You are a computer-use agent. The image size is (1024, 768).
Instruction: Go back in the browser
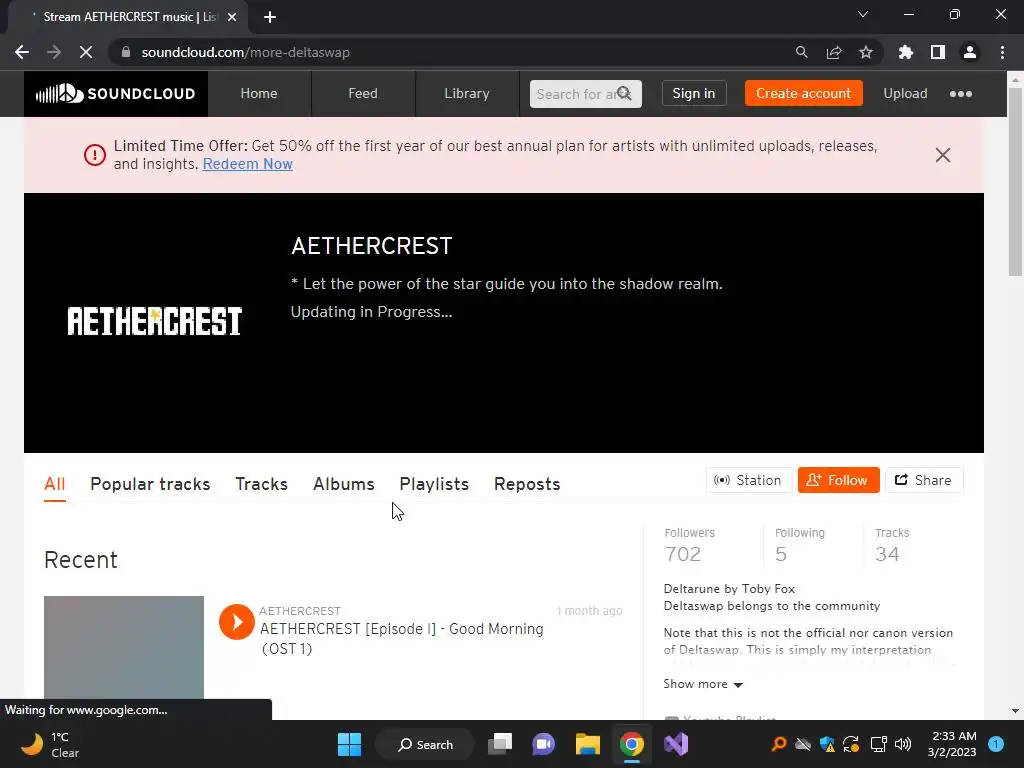tap(22, 52)
